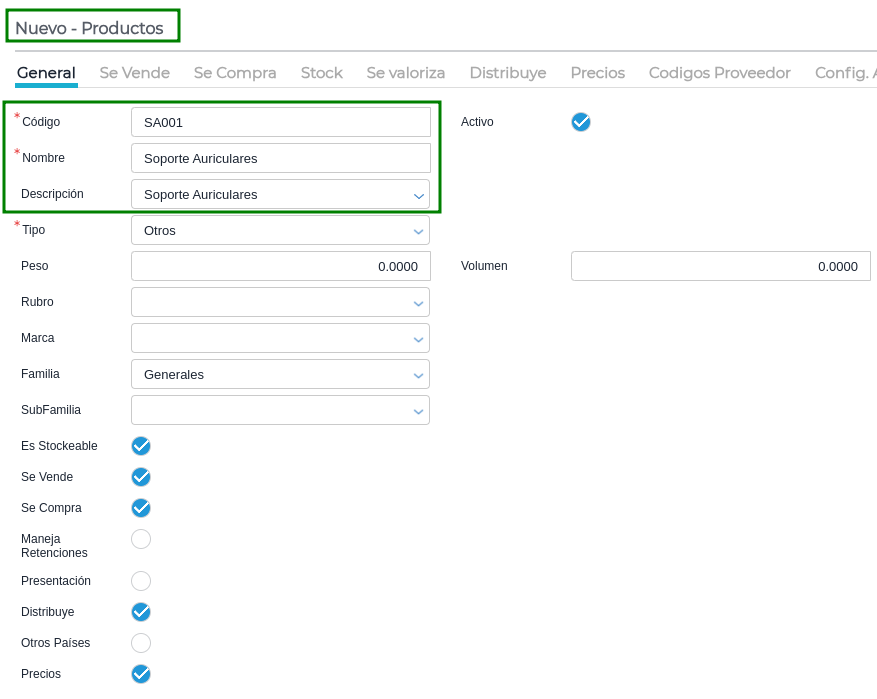Enable the Presentación checkbox
Image resolution: width=877 pixels, height=699 pixels.
coord(141,581)
